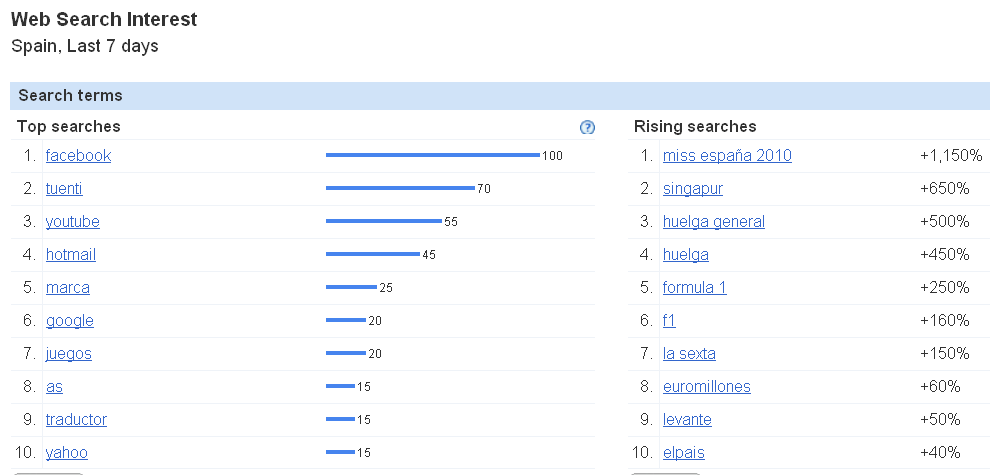Image resolution: width=990 pixels, height=475 pixels.
Task: Click the euromillones rising search link
Action: (x=707, y=387)
